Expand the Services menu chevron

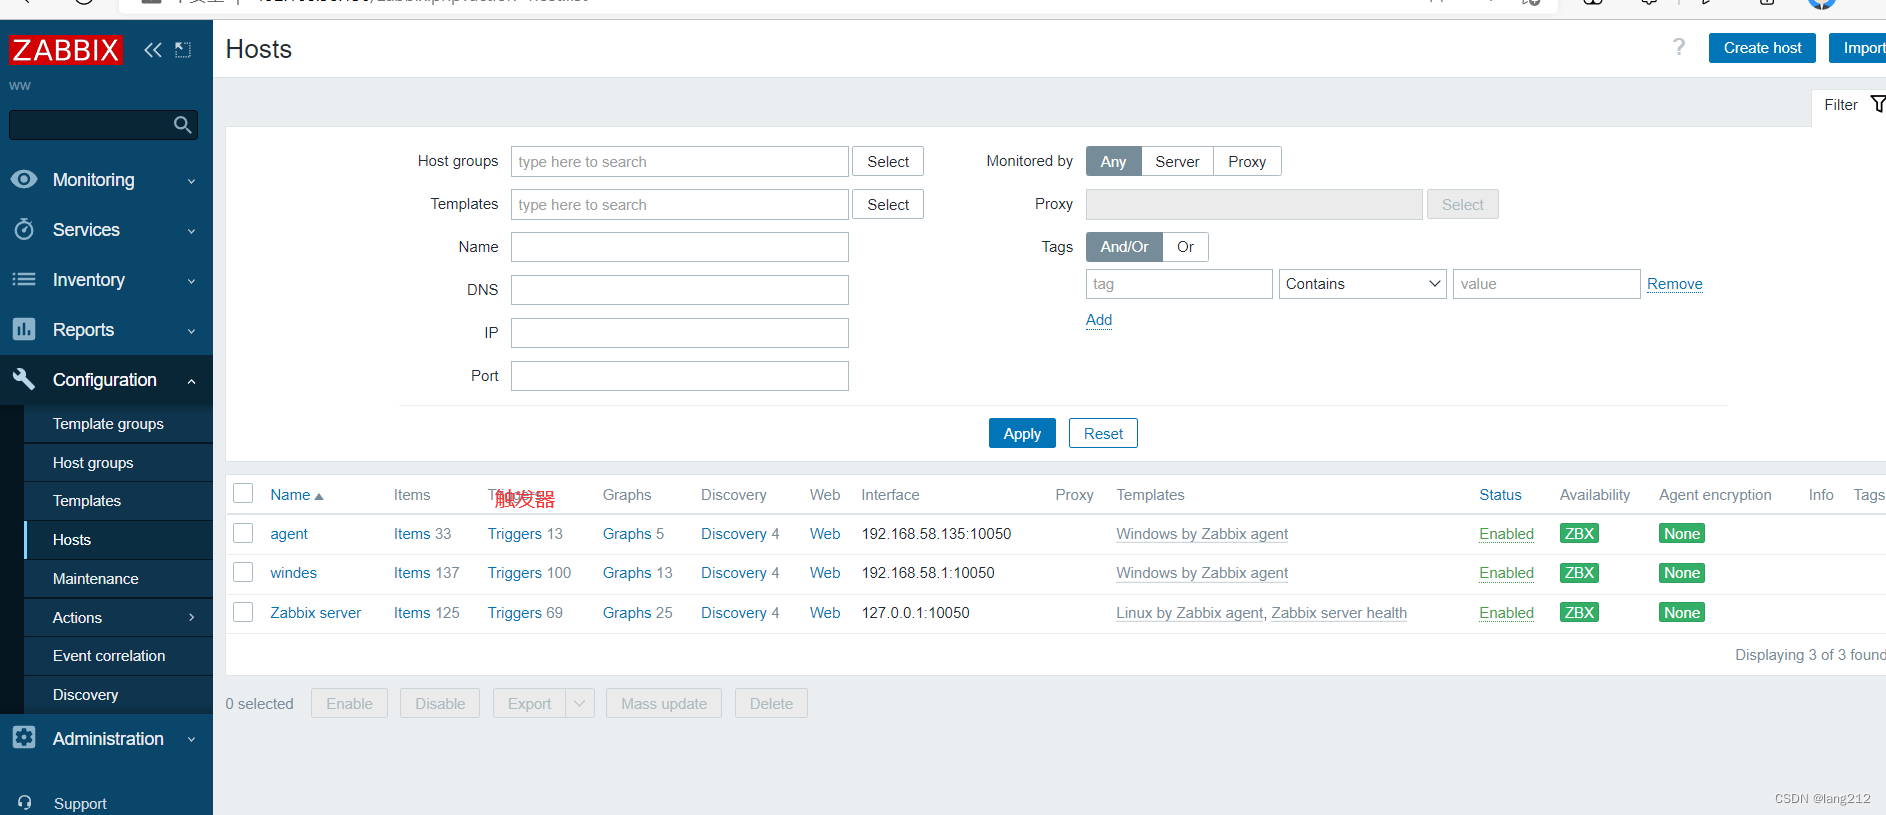(191, 231)
